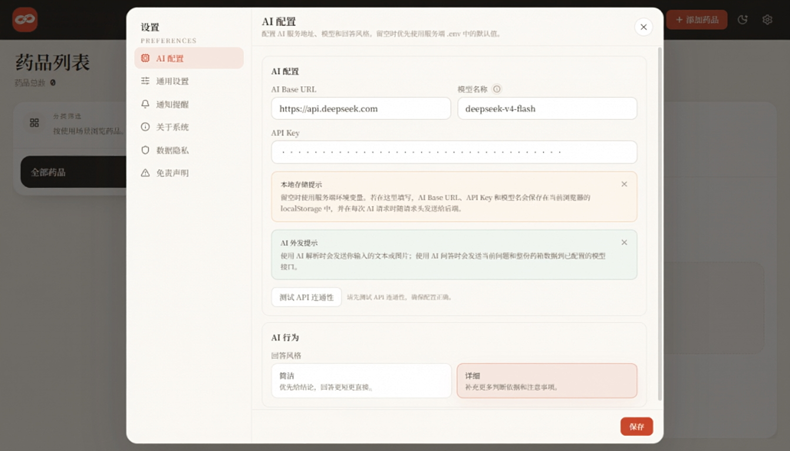Viewport: 790px width, 451px height.
Task: Click the API Key input field
Action: (454, 152)
